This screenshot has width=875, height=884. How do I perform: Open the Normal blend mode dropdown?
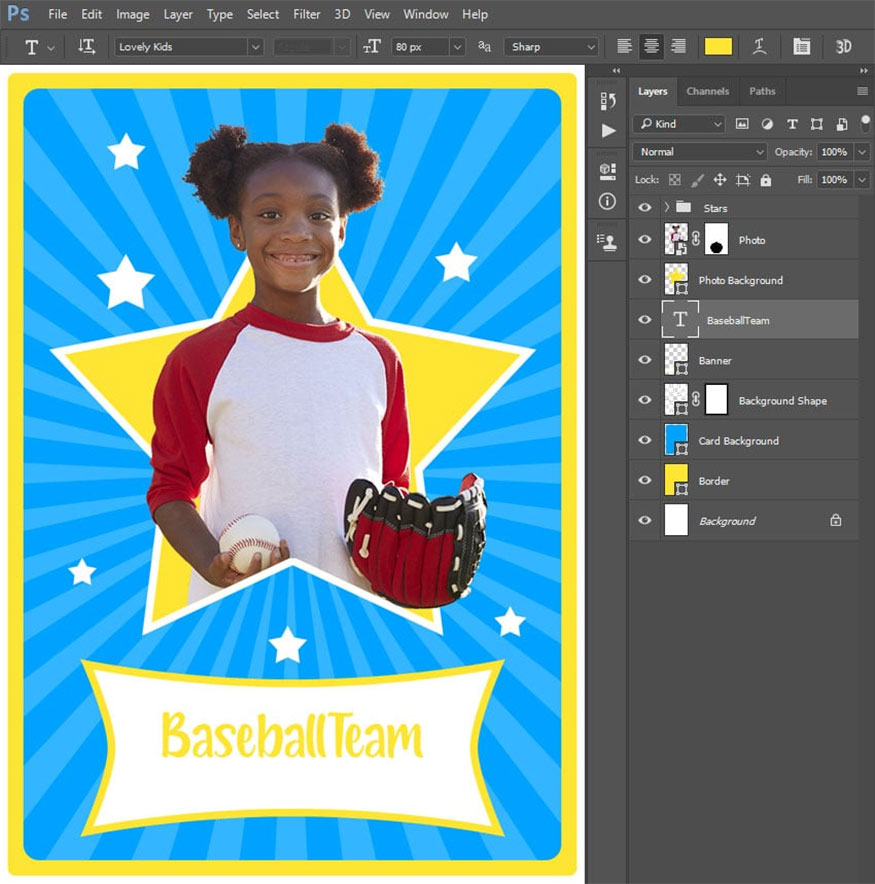click(699, 152)
